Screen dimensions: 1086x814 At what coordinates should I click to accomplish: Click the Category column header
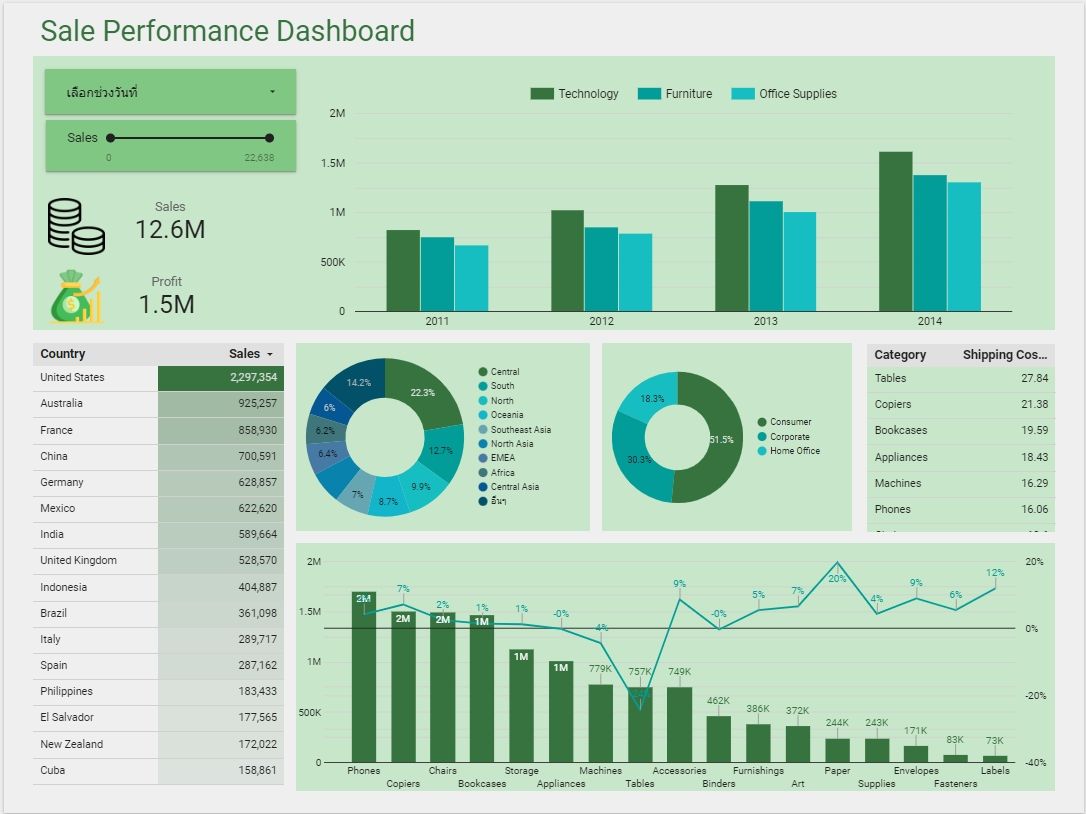(x=900, y=355)
